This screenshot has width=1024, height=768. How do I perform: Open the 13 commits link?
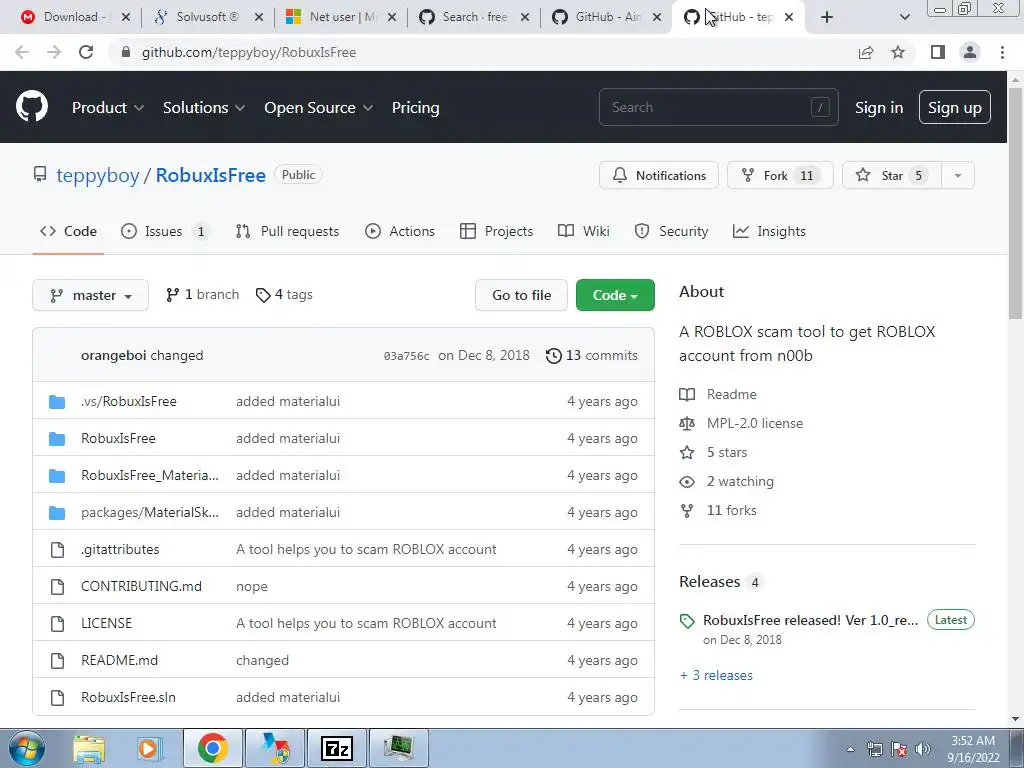[x=592, y=356]
